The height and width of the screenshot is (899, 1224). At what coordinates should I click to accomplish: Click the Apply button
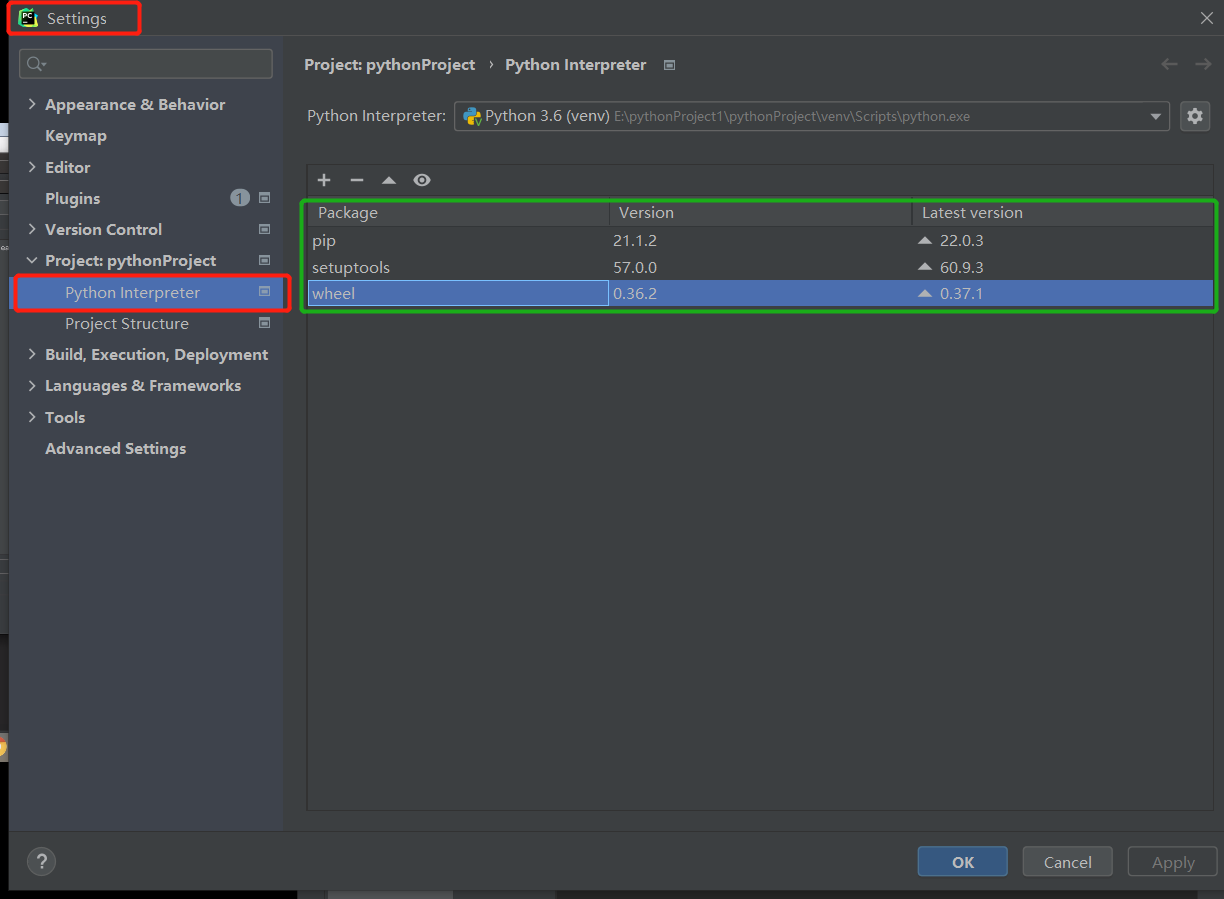(1173, 862)
